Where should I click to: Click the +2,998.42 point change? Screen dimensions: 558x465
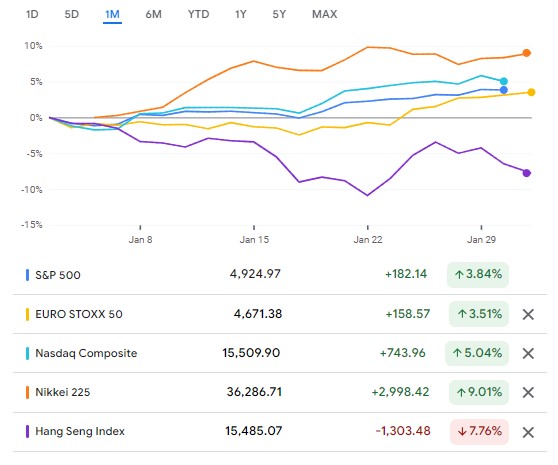(x=400, y=392)
